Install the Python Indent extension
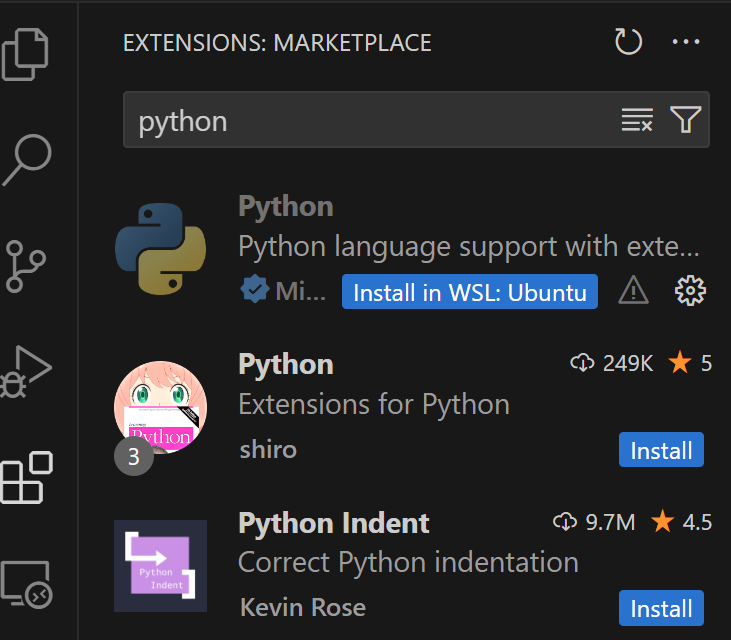 tap(661, 608)
